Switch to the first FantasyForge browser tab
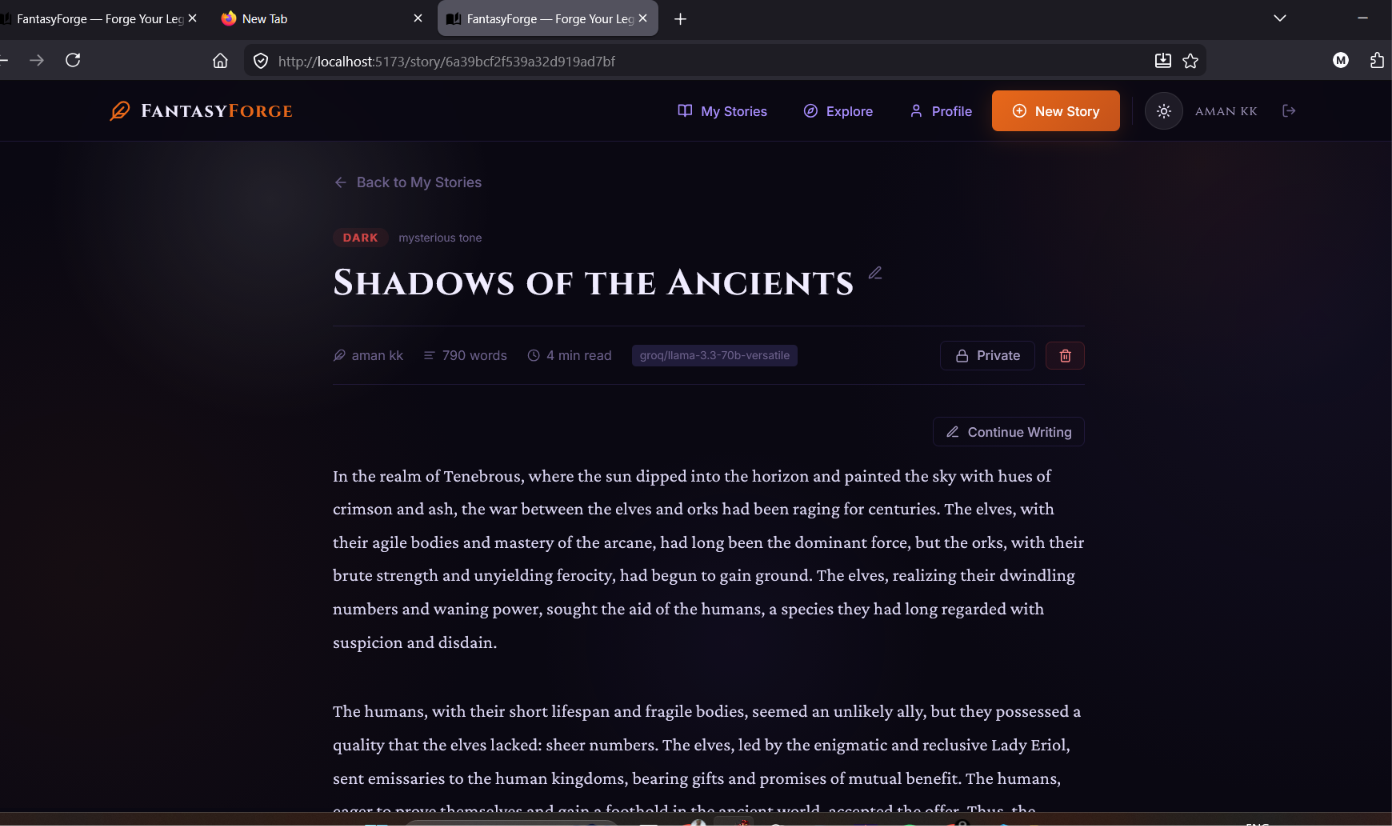The height and width of the screenshot is (826, 1392). [95, 18]
